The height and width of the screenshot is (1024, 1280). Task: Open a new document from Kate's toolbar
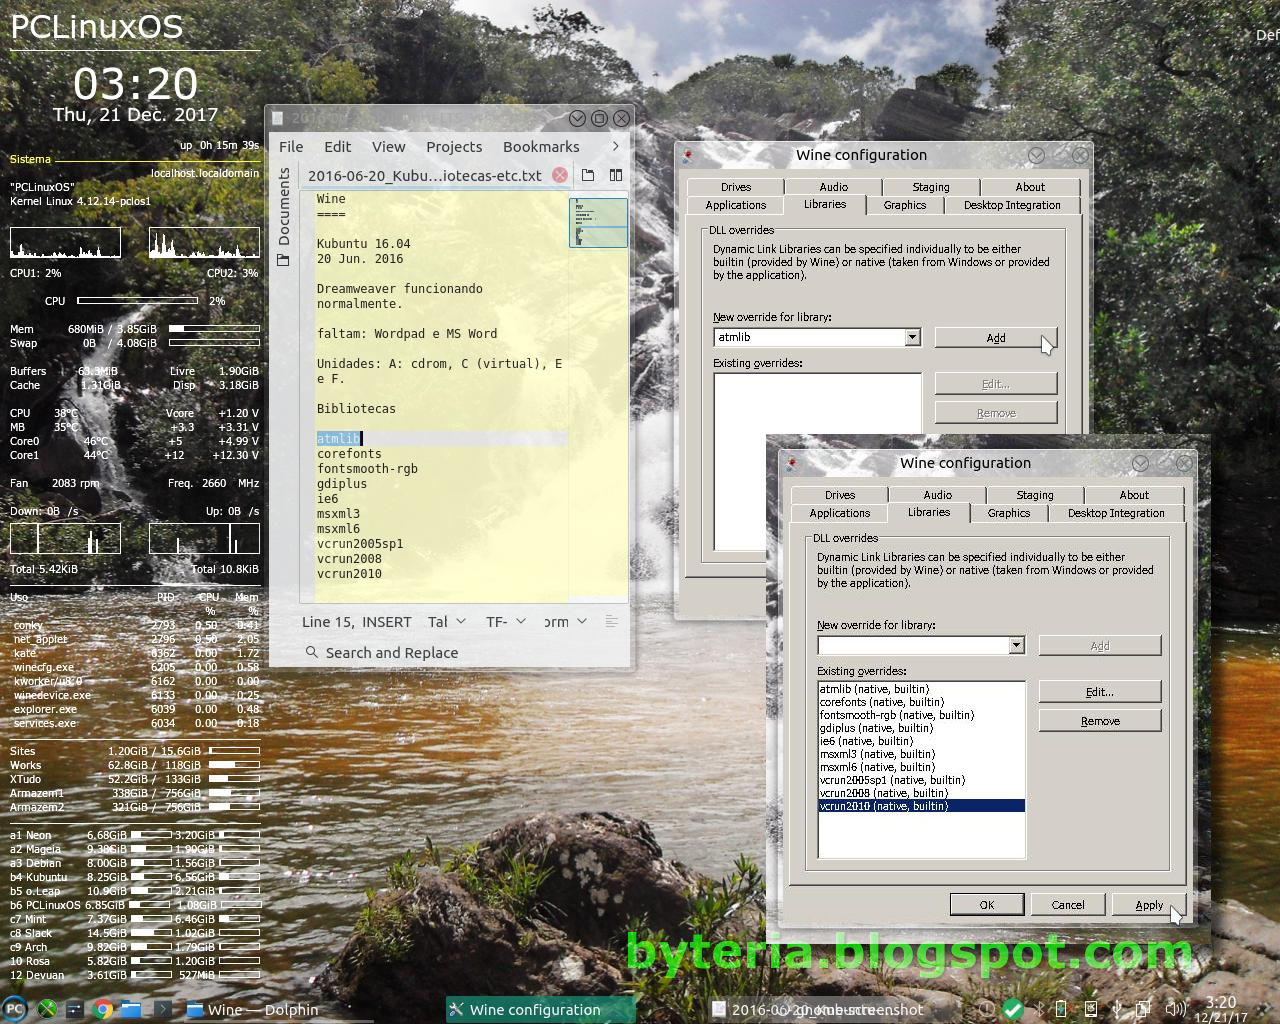tap(588, 174)
